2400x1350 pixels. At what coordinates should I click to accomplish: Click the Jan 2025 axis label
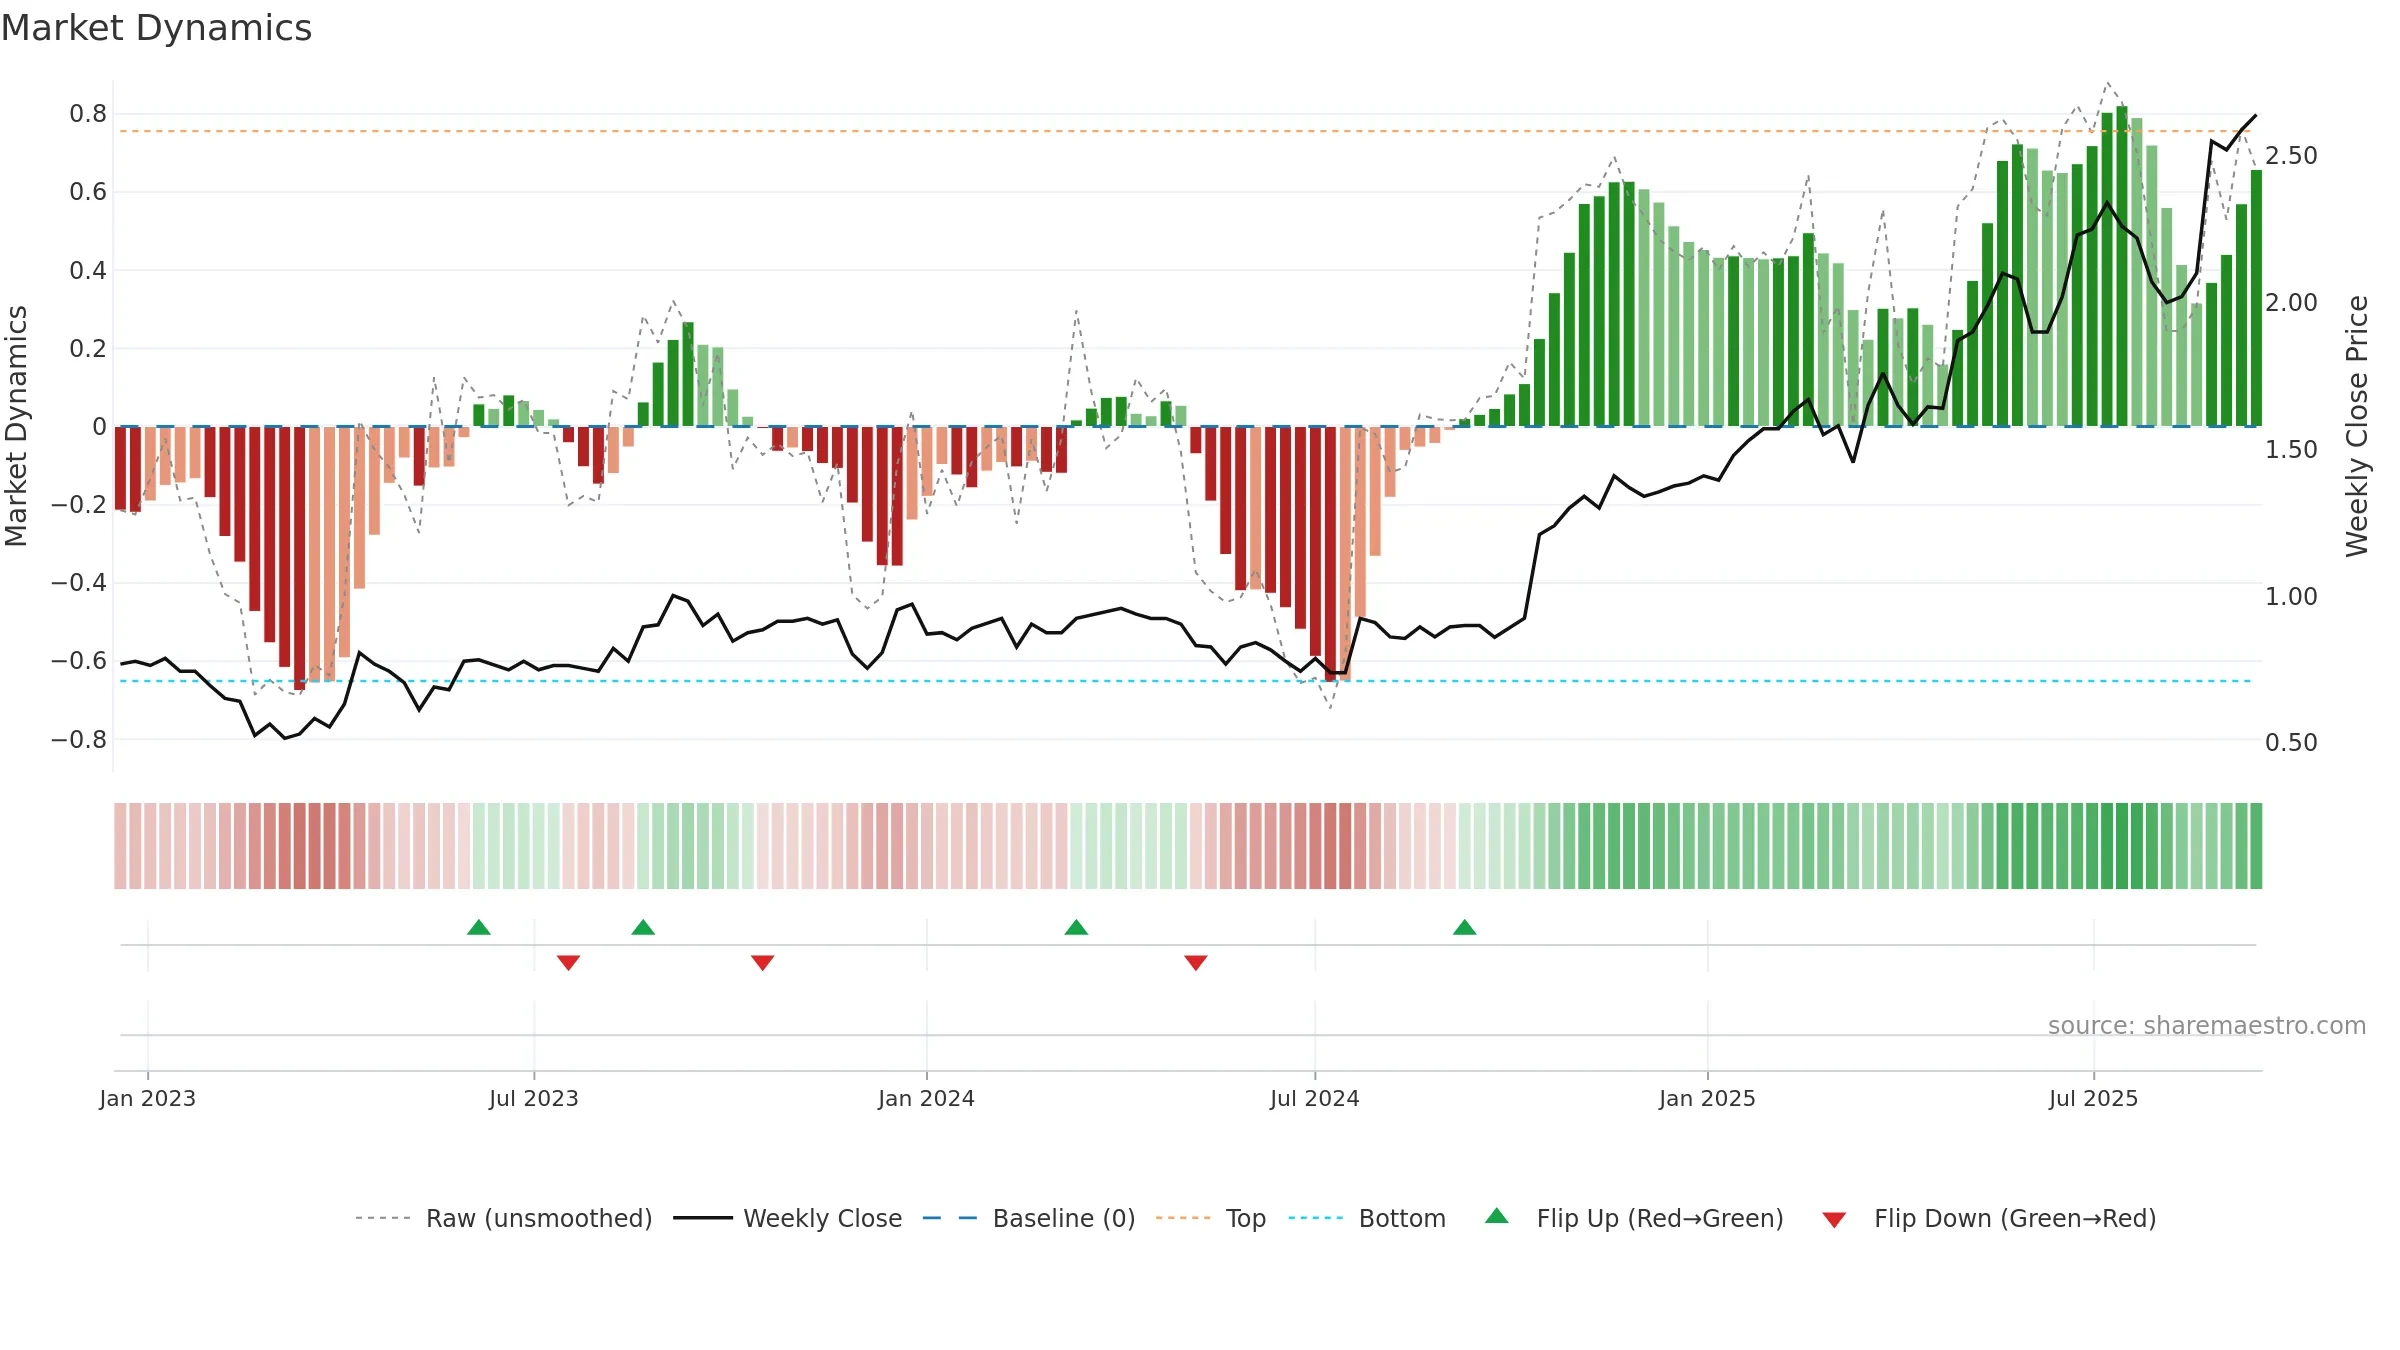[x=1708, y=1098]
